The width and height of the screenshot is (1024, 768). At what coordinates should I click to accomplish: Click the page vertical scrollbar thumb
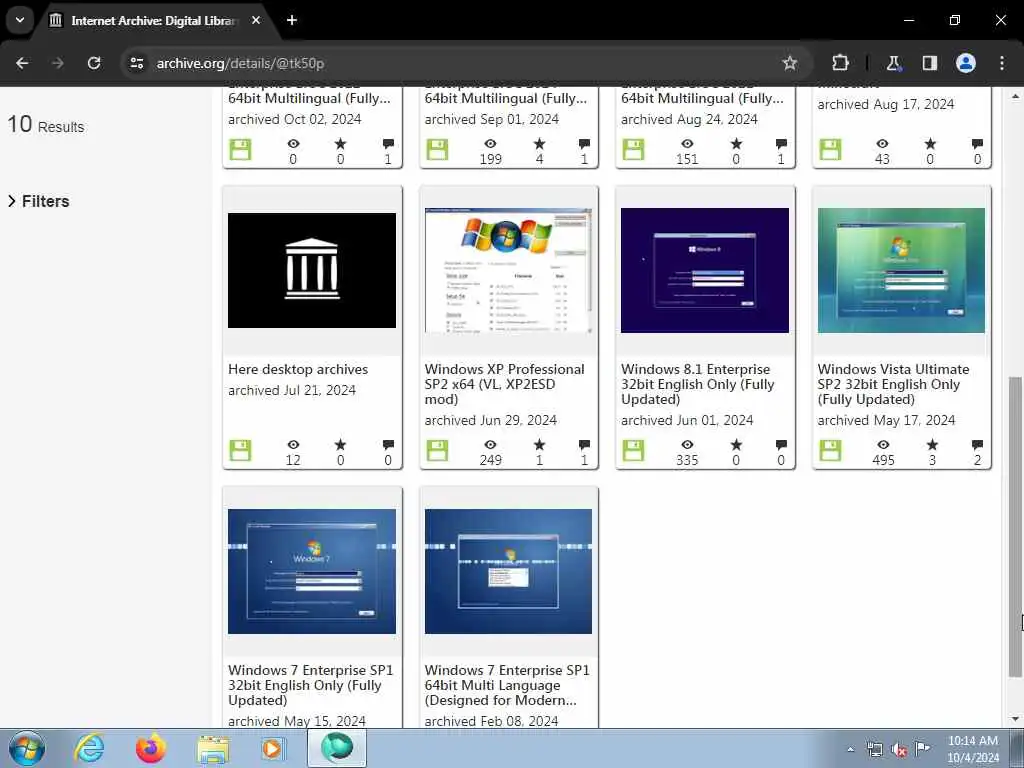pos(1016,526)
